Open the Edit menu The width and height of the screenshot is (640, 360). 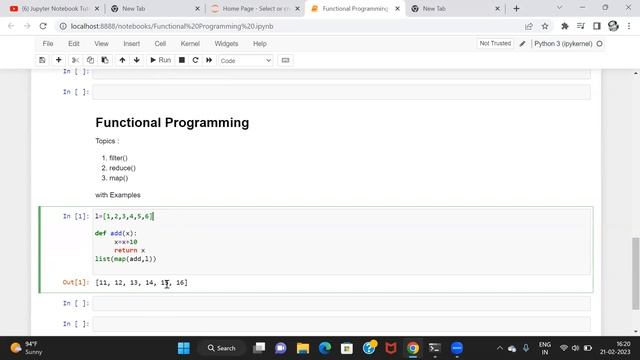pyautogui.click(x=74, y=44)
